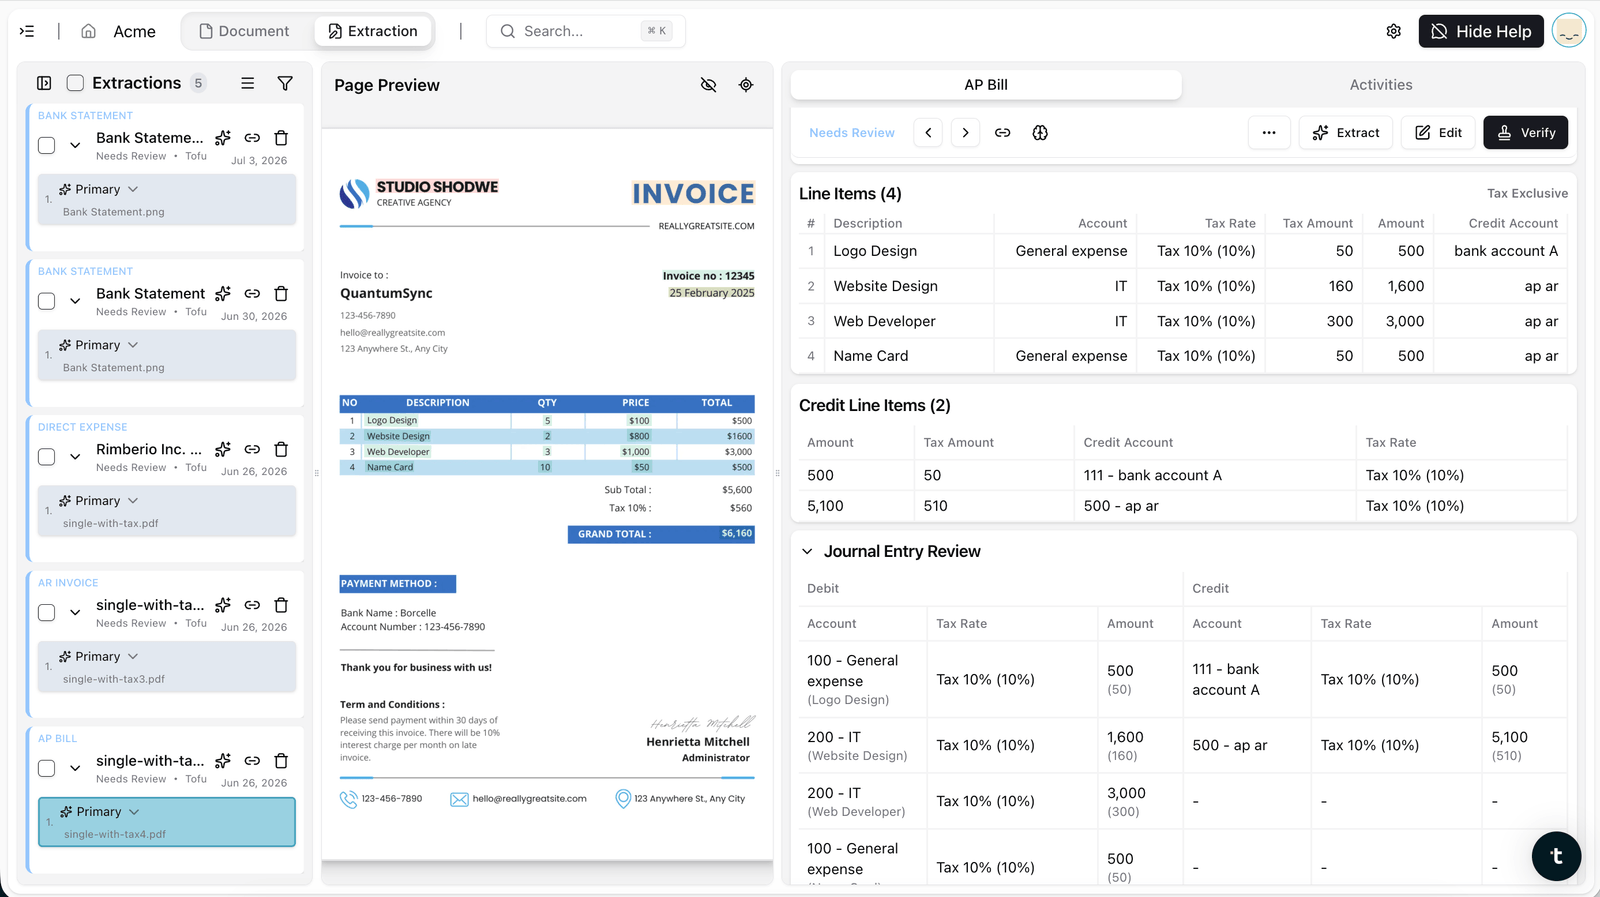Open Primary dropdown for single-with-tax4.pdf

pos(99,811)
